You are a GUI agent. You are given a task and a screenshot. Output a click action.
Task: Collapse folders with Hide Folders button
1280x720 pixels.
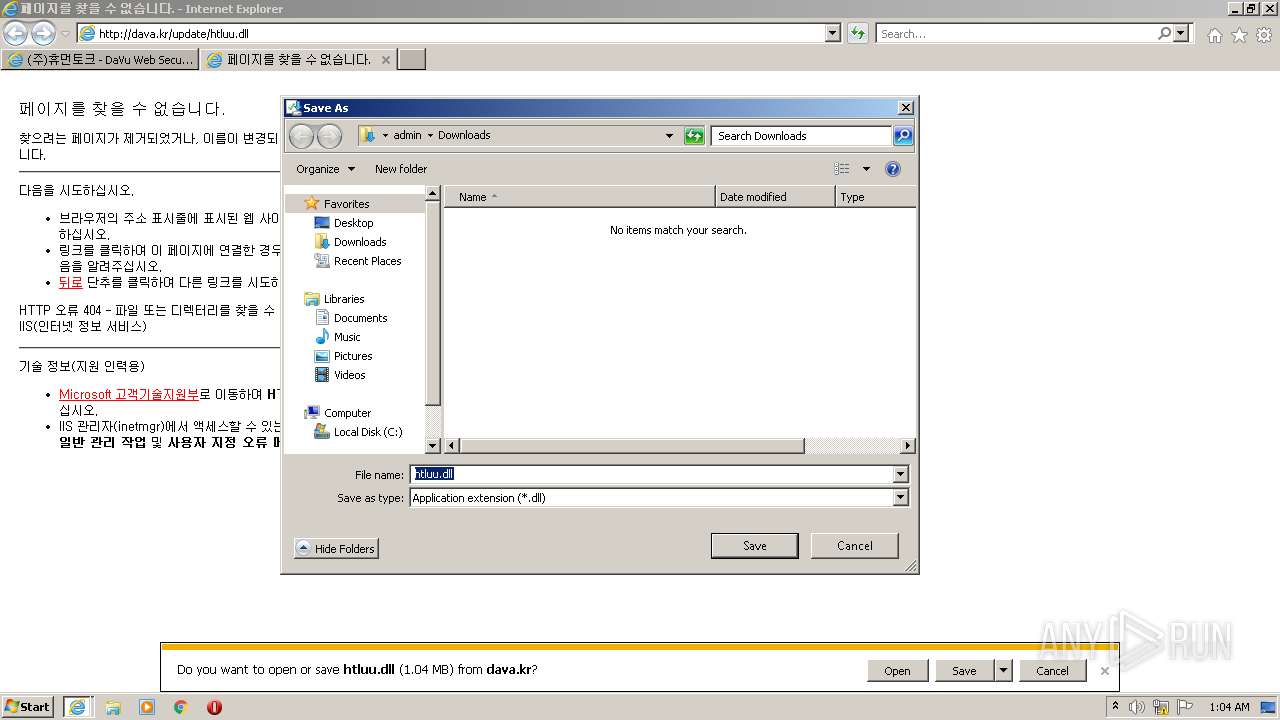point(336,549)
